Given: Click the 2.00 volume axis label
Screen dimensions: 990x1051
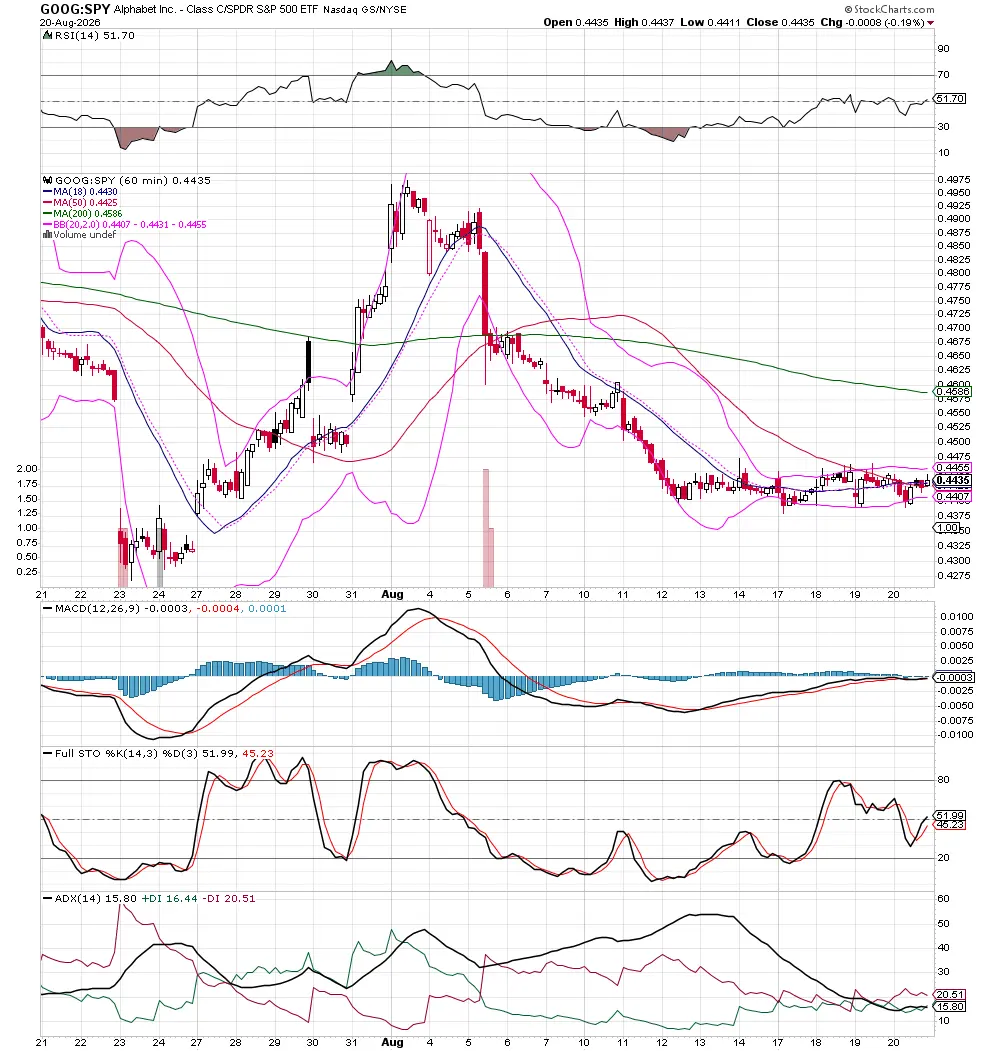Looking at the screenshot, I should (27, 469).
